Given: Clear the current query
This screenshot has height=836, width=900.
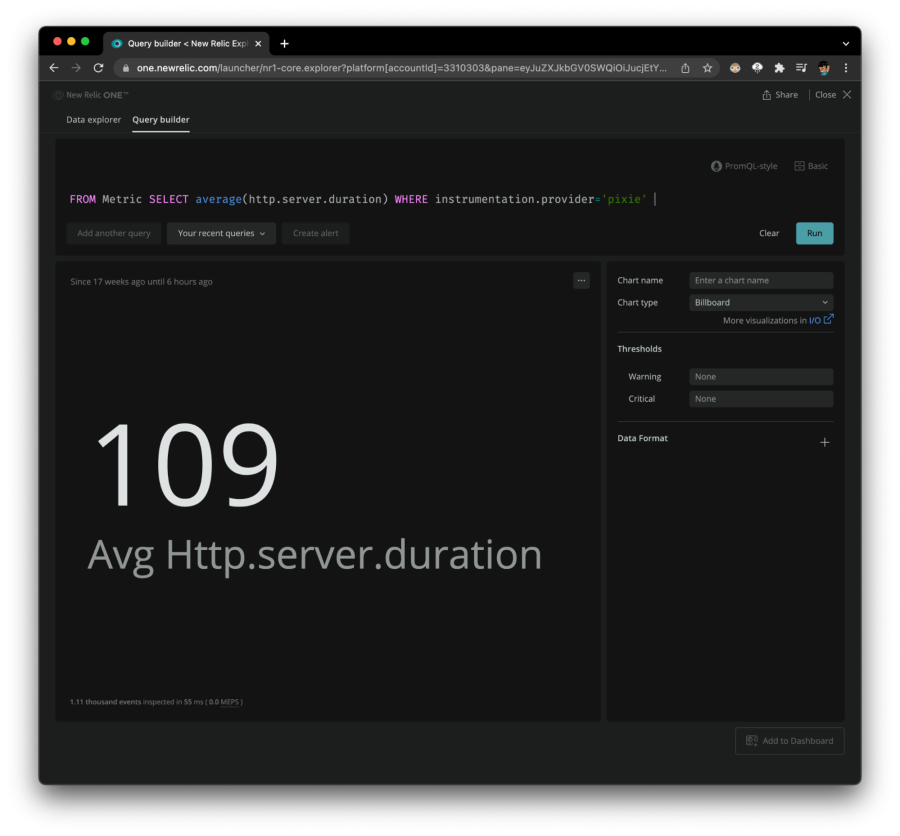Looking at the screenshot, I should (x=768, y=233).
